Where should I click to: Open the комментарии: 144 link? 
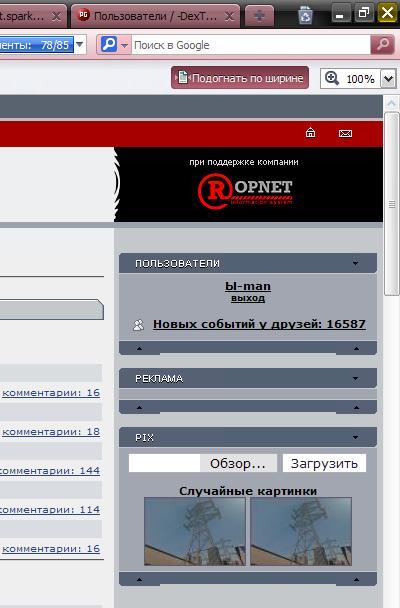tap(50, 471)
